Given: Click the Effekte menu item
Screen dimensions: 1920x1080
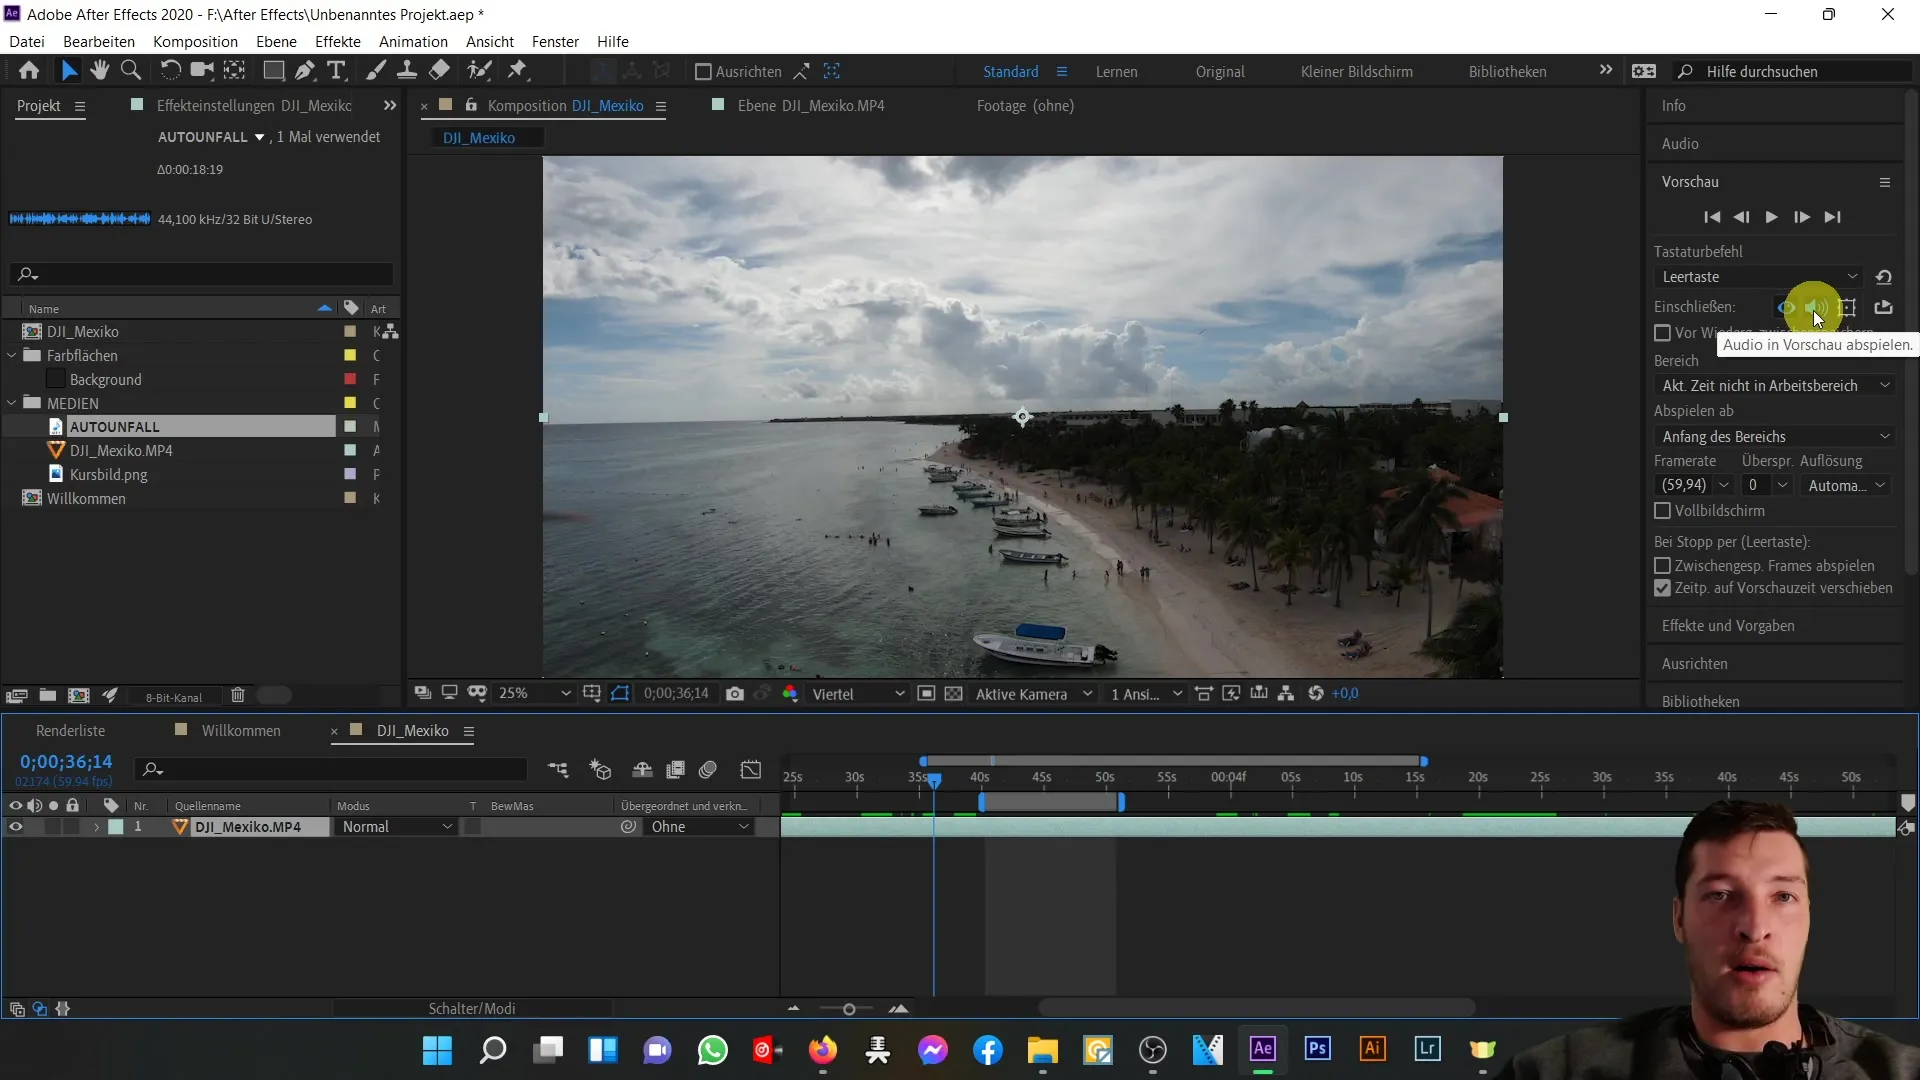Looking at the screenshot, I should coord(339,41).
